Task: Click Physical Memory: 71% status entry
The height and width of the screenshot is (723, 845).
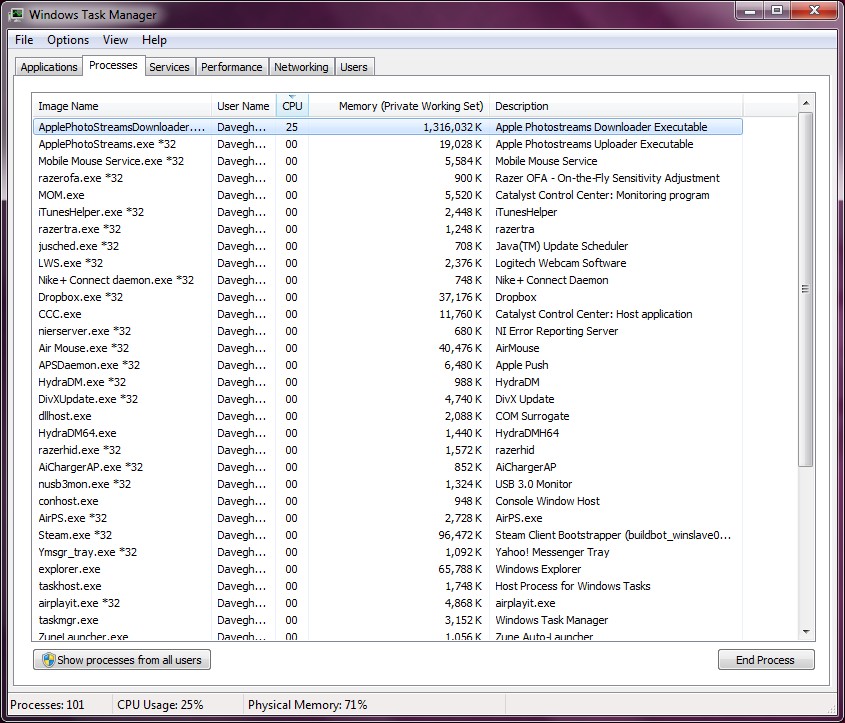Action: [307, 705]
